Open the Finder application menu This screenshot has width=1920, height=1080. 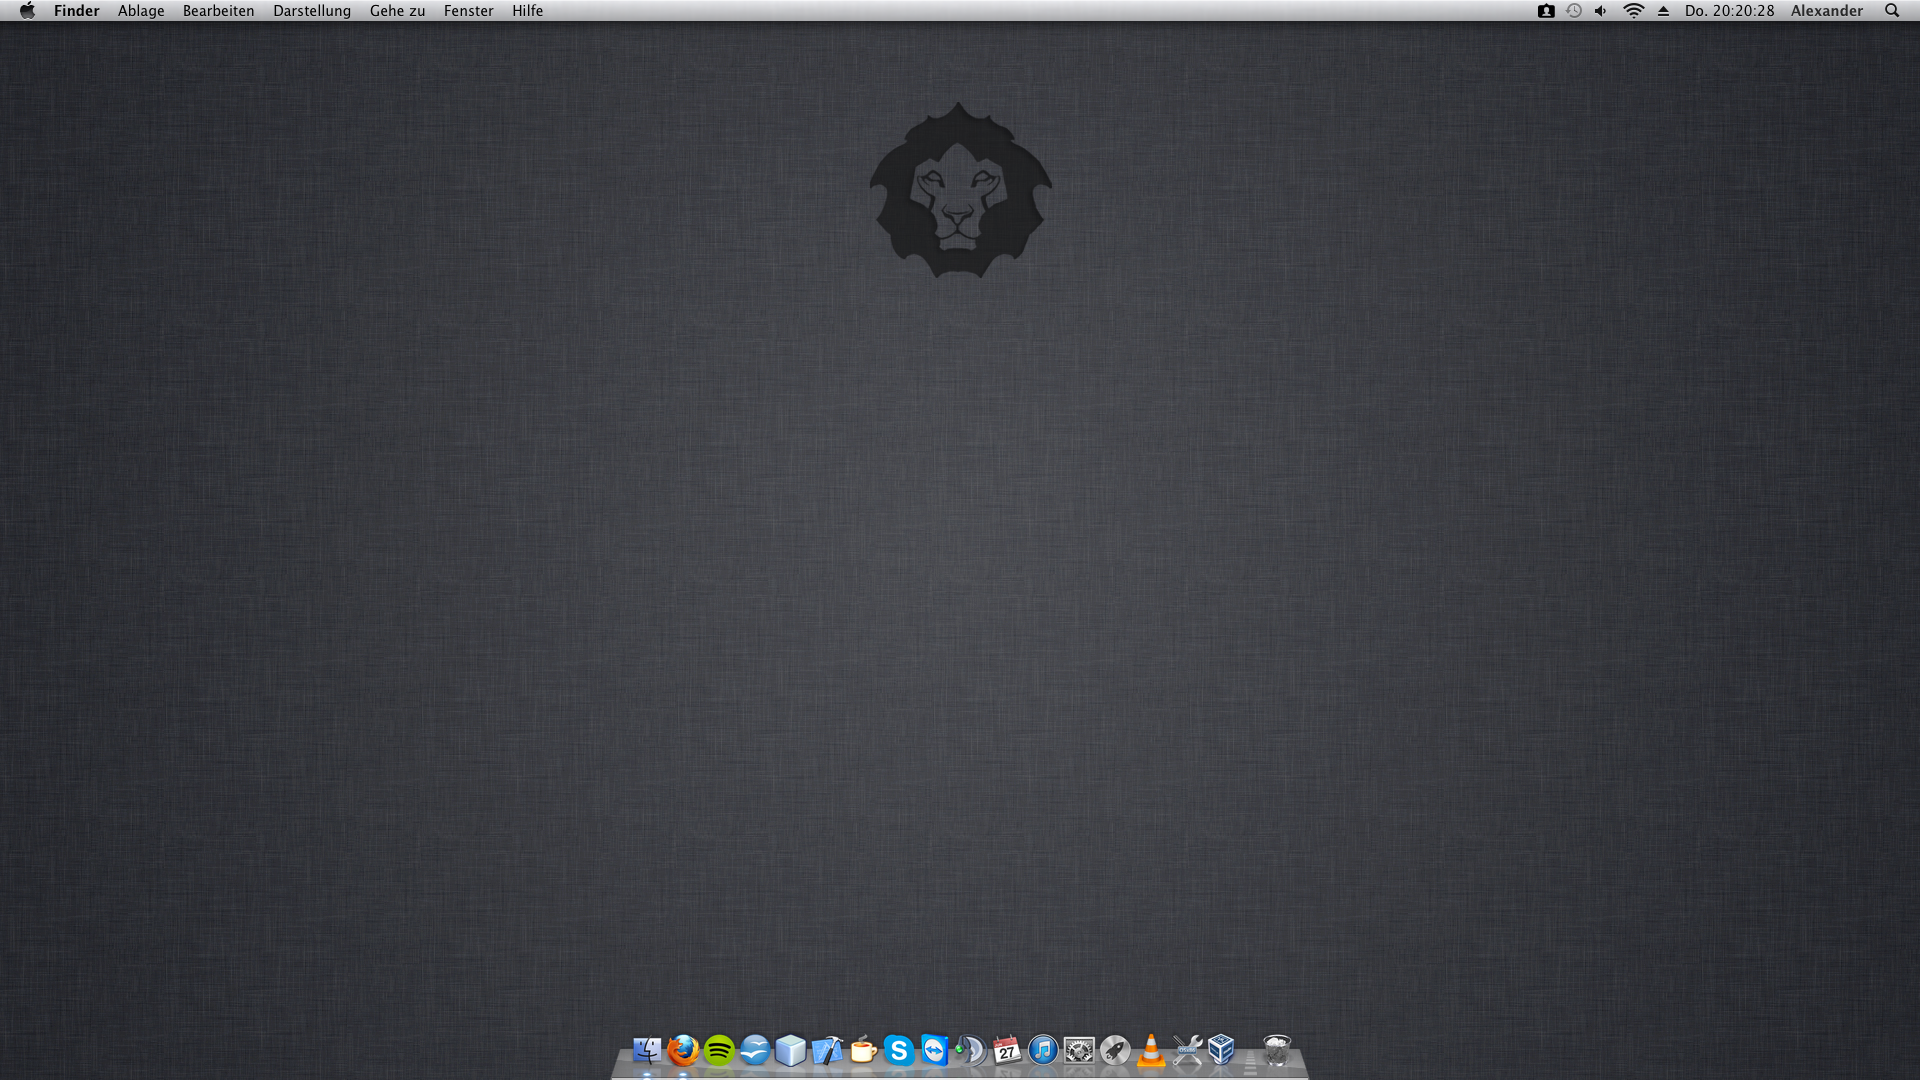click(77, 10)
